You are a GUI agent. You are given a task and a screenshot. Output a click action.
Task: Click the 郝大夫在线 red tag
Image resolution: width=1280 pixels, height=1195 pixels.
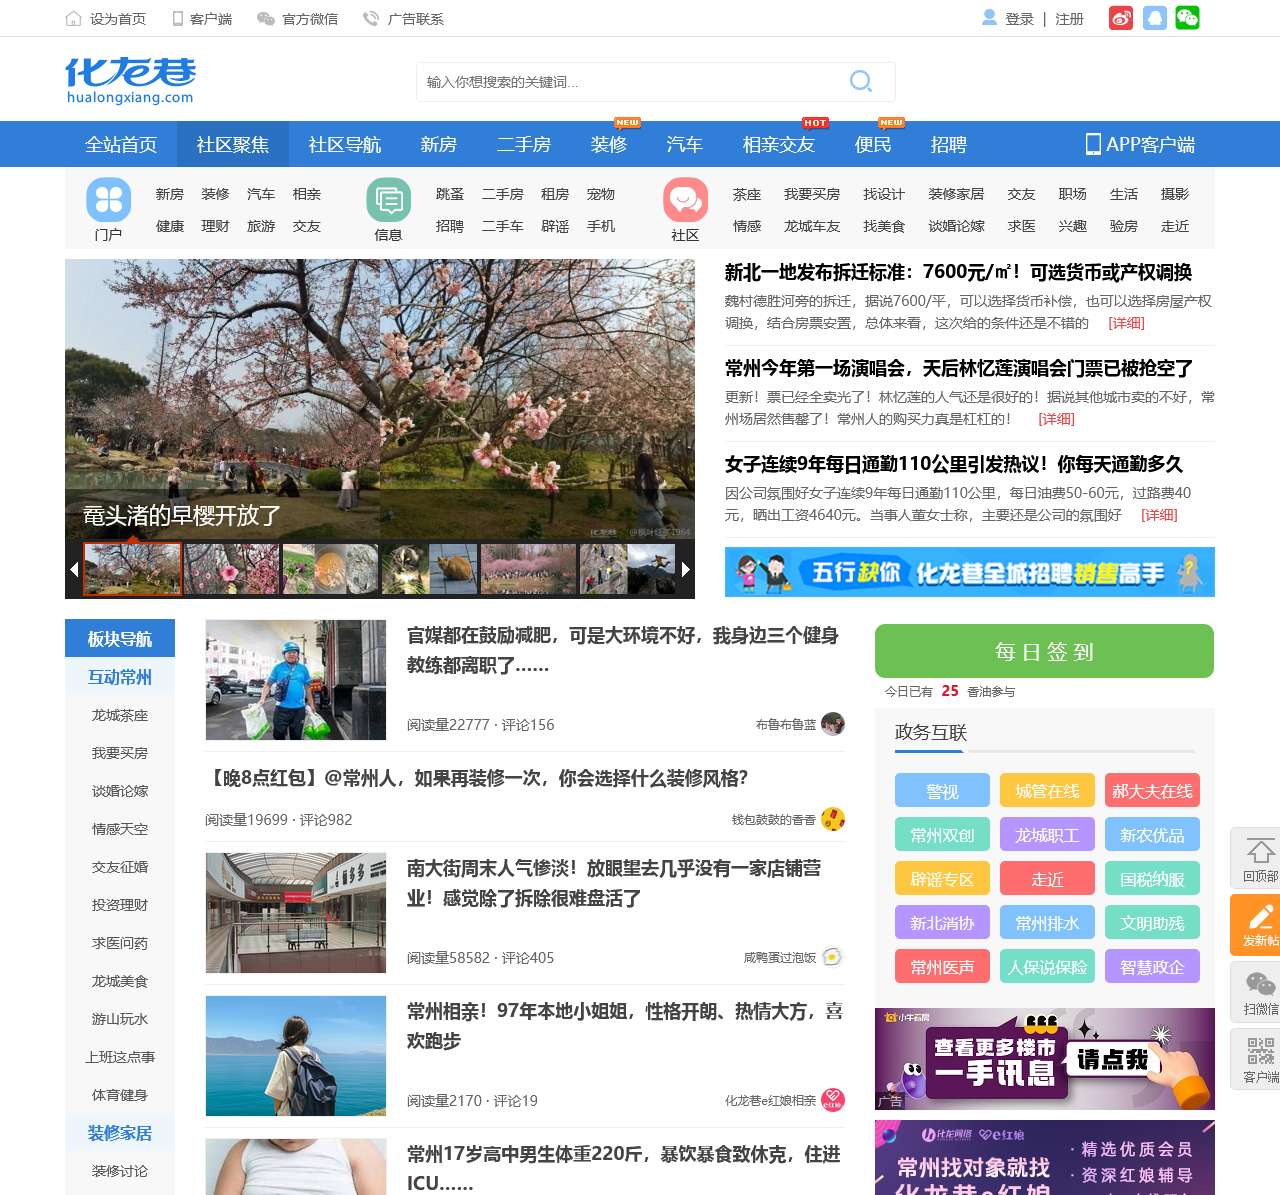point(1152,790)
